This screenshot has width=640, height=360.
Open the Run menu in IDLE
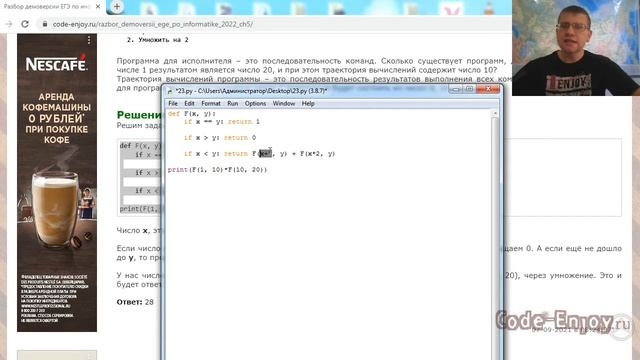[232, 104]
